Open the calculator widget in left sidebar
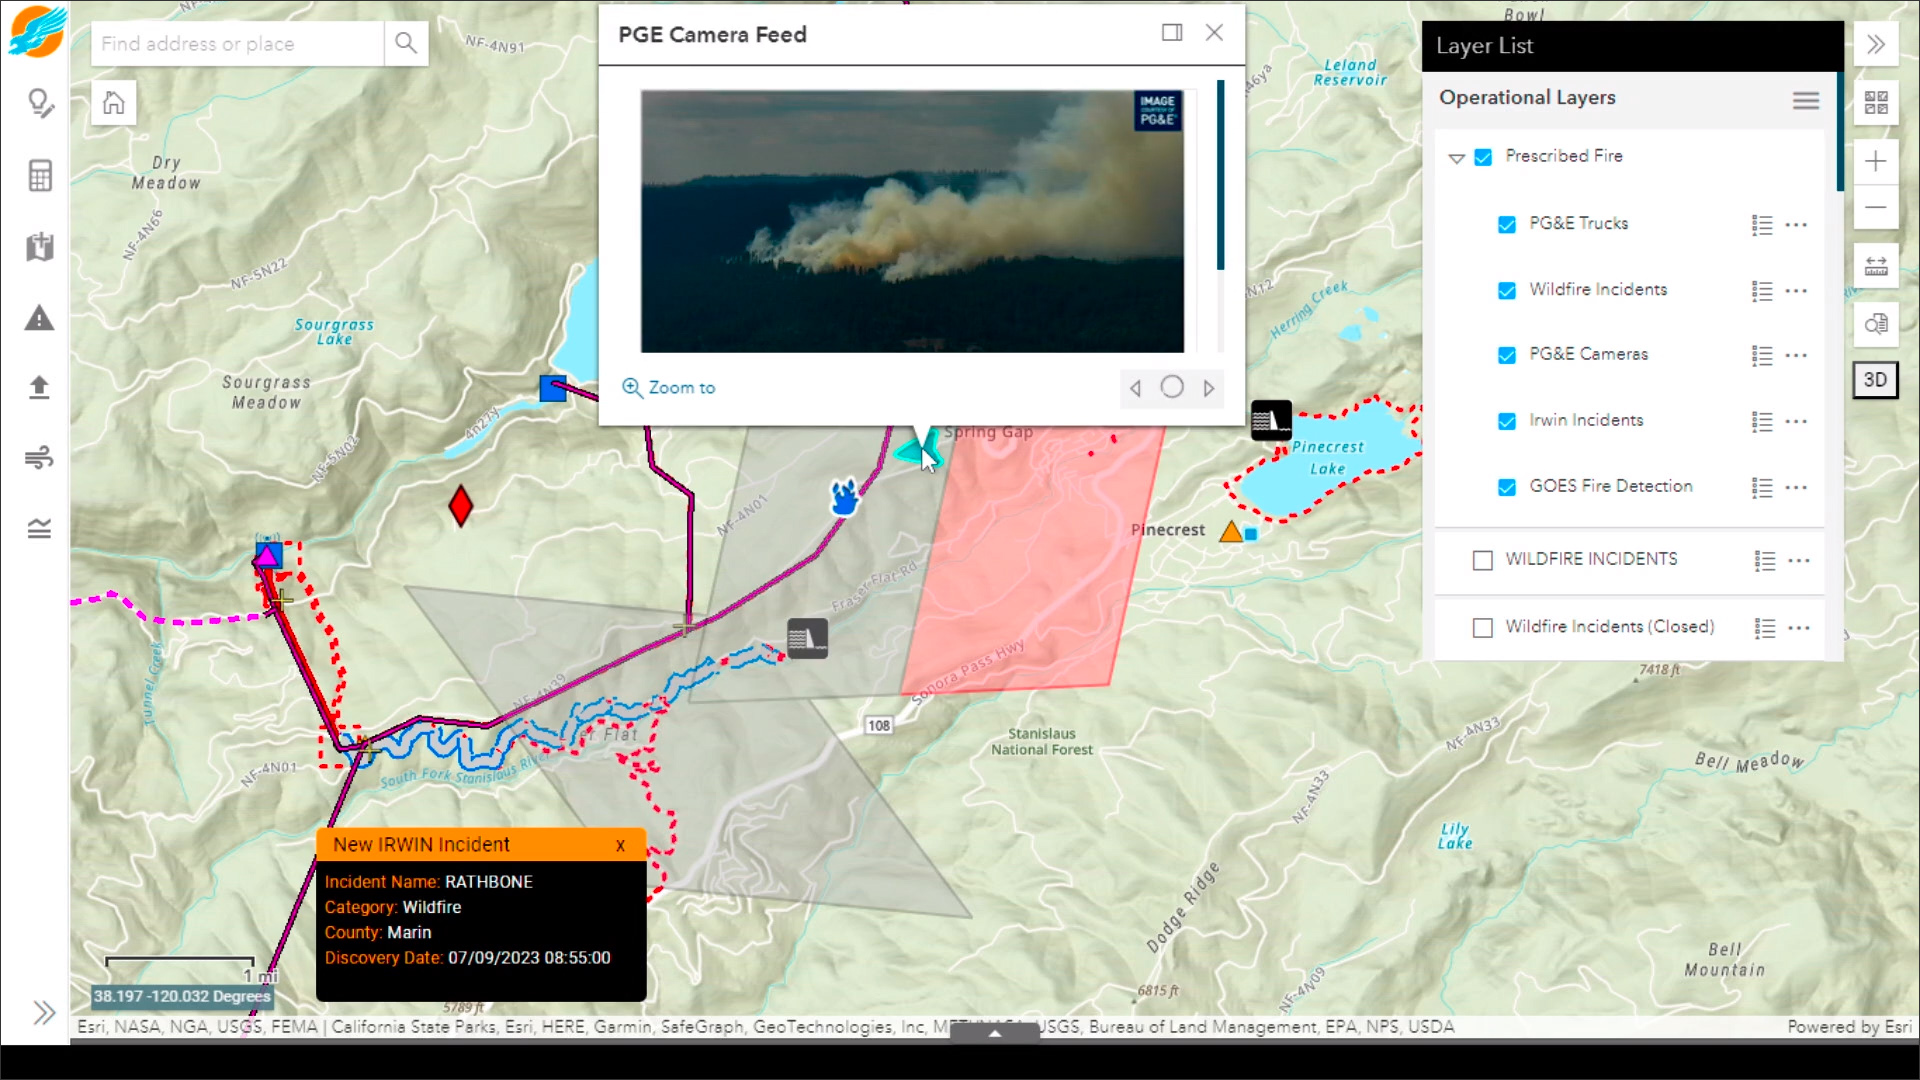 [39, 176]
